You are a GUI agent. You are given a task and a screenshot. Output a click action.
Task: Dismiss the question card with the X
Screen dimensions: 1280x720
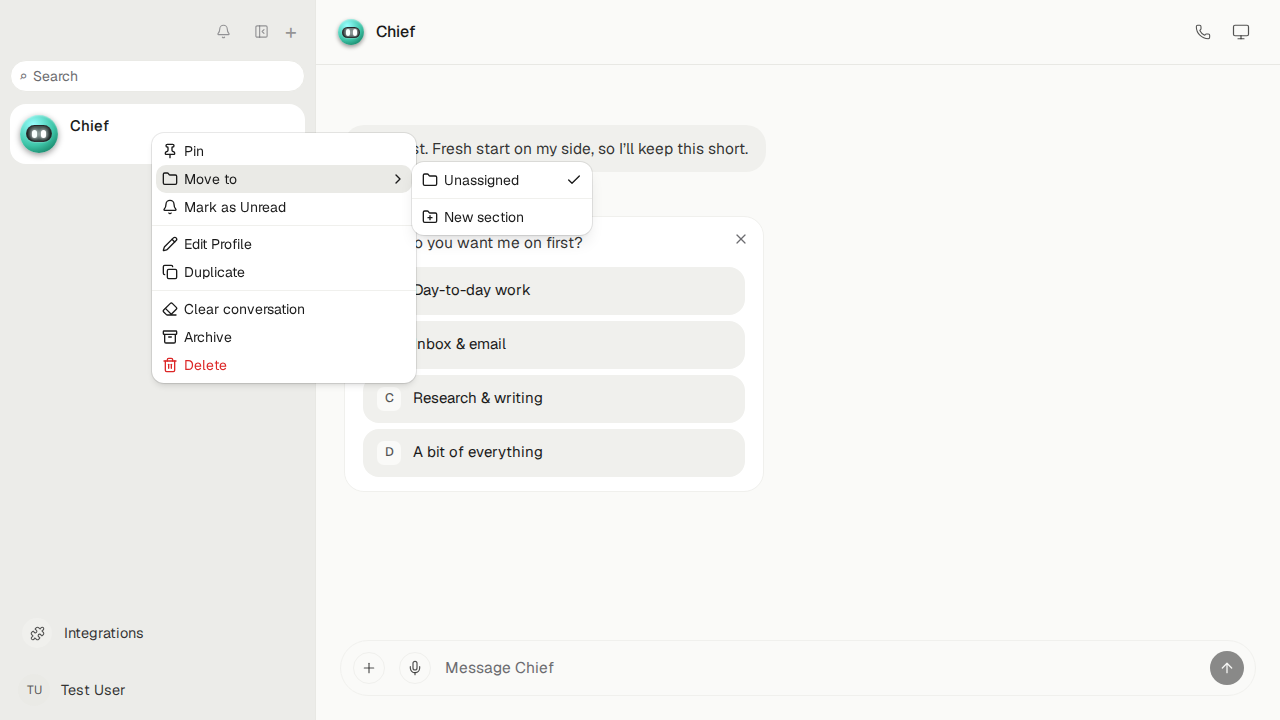[741, 239]
